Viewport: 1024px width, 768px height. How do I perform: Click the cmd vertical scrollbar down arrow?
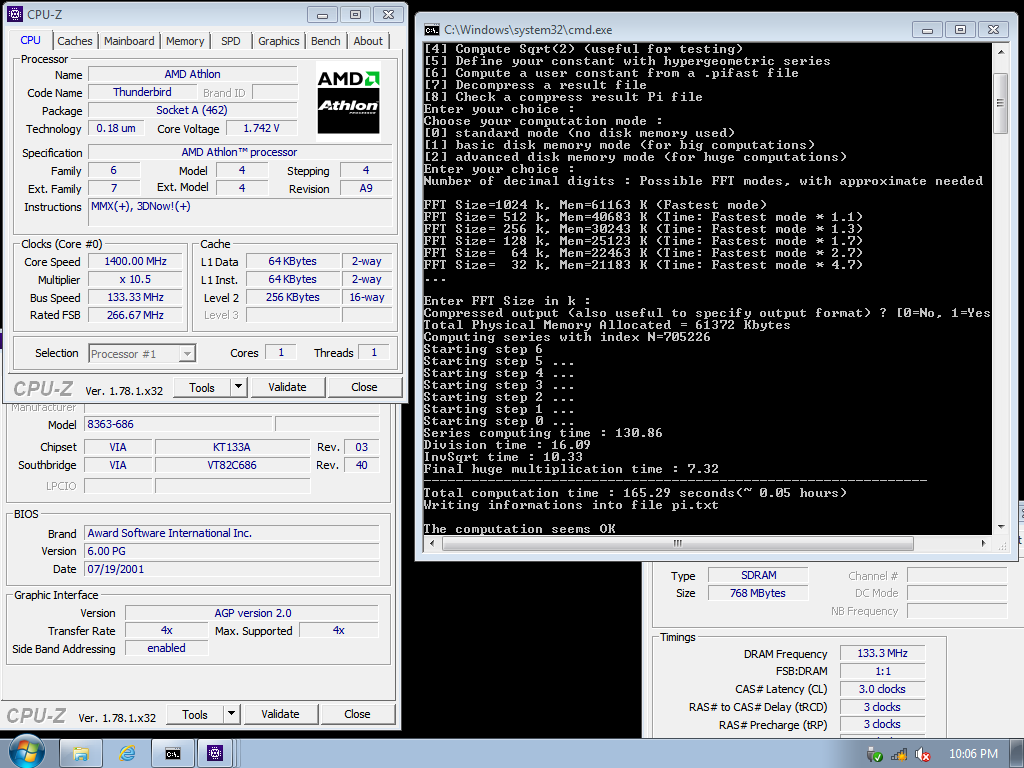[x=1000, y=526]
